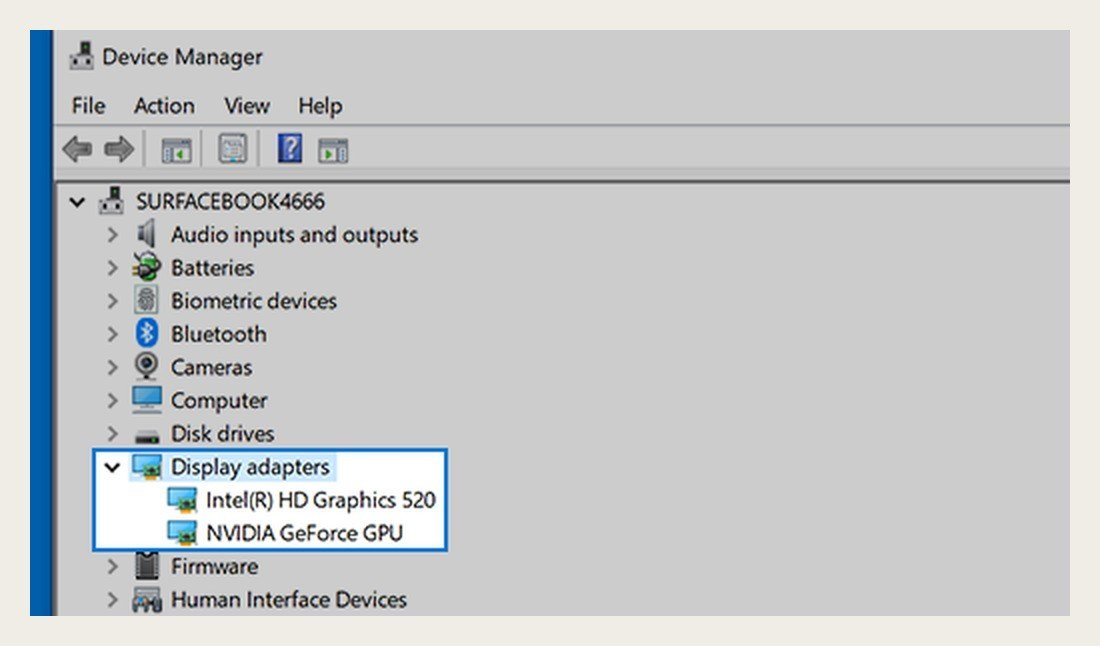The image size is (1100, 646).
Task: Click the Device Manager title bar icon
Action: point(81,56)
